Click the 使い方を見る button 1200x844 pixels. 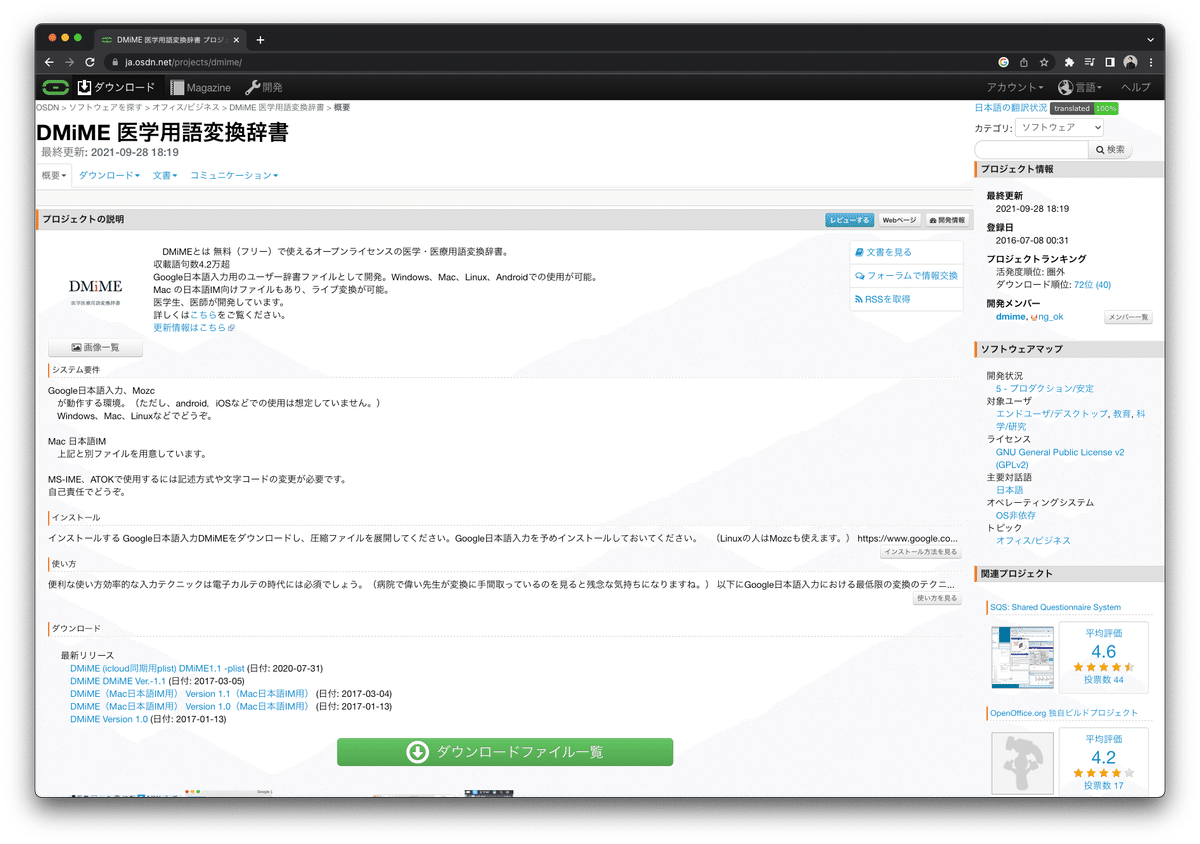pyautogui.click(x=937, y=598)
